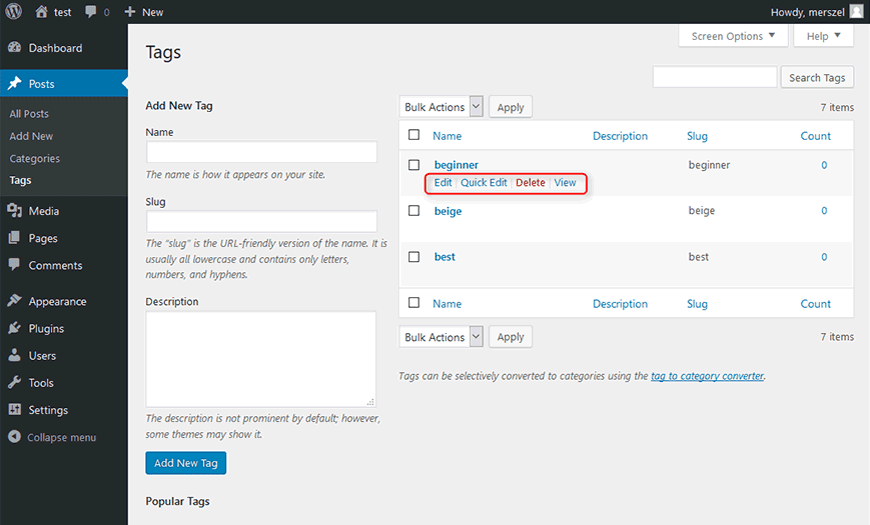Click the count 0 for the beige tag
Screen dimensions: 870x525
pos(824,210)
